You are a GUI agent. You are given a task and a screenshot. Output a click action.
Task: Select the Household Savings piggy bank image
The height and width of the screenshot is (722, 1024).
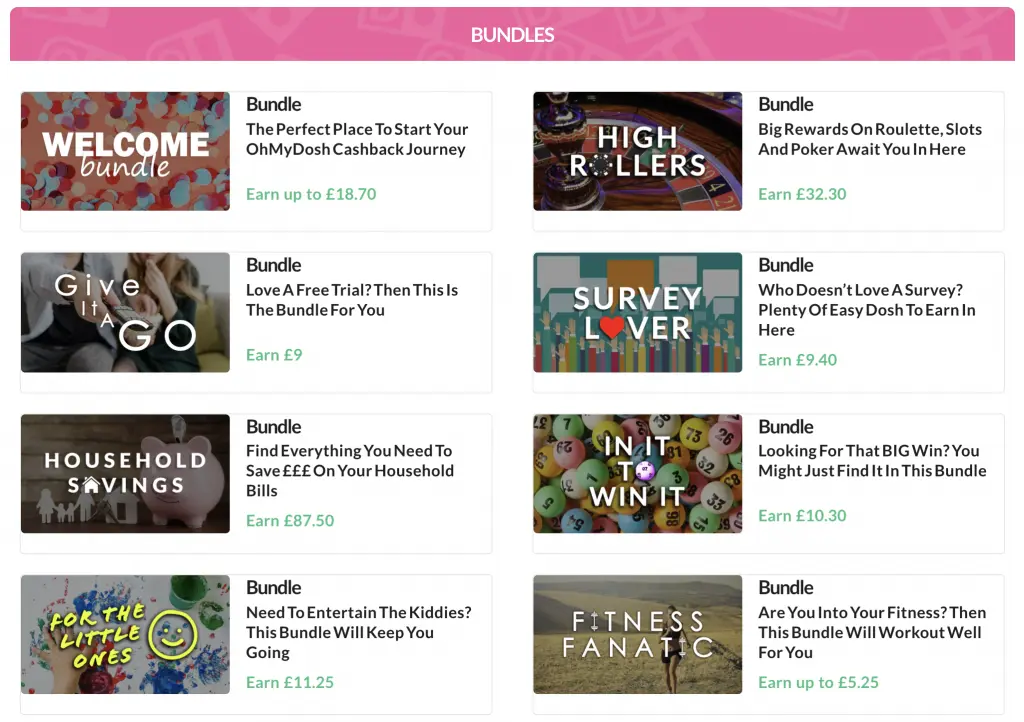coord(125,473)
